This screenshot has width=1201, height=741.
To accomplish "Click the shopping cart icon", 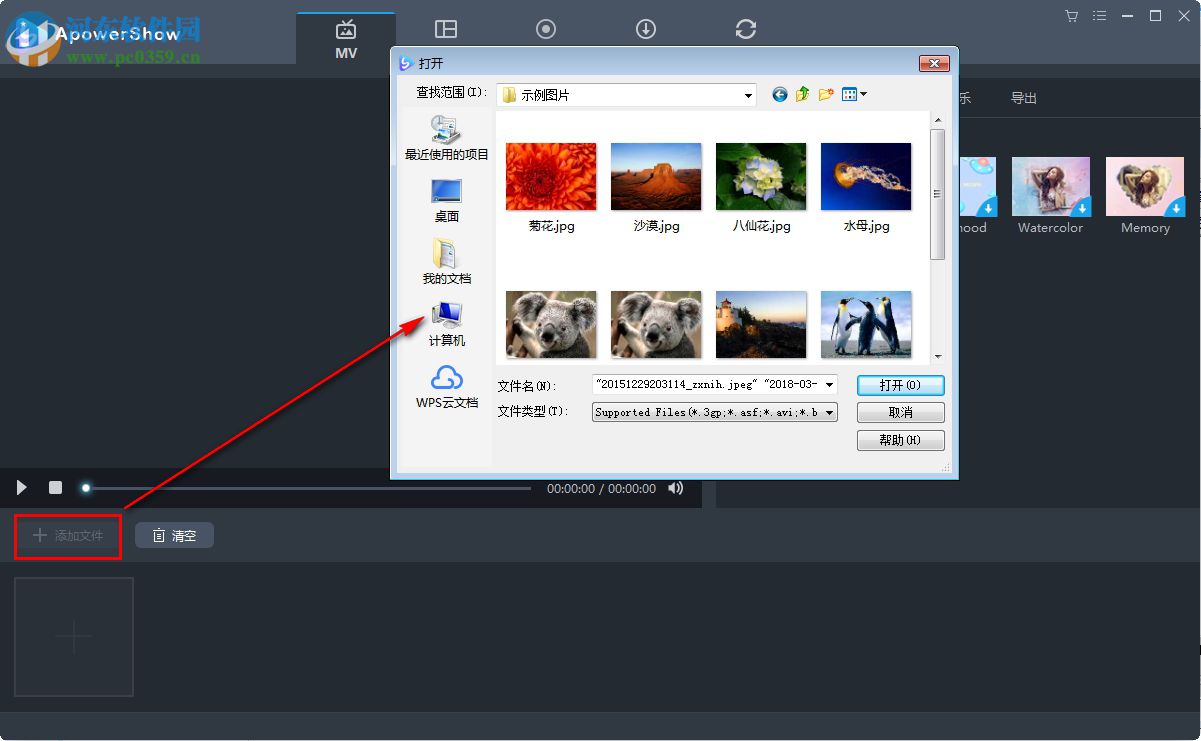I will [1071, 16].
